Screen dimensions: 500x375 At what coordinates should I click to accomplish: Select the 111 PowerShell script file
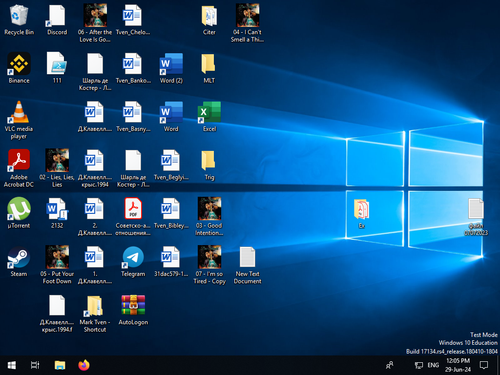coord(57,64)
